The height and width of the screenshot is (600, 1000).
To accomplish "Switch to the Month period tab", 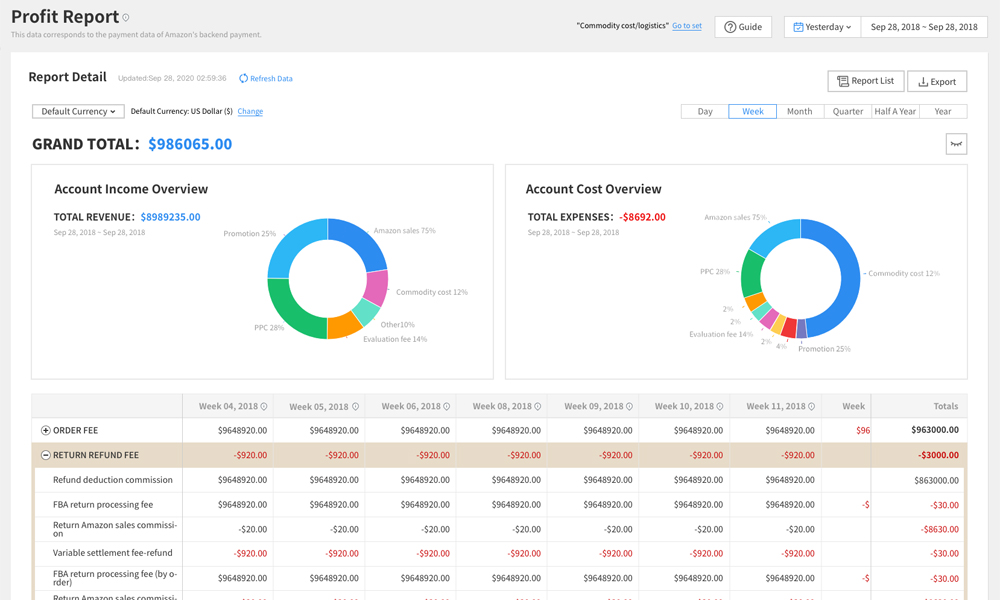I will click(799, 111).
